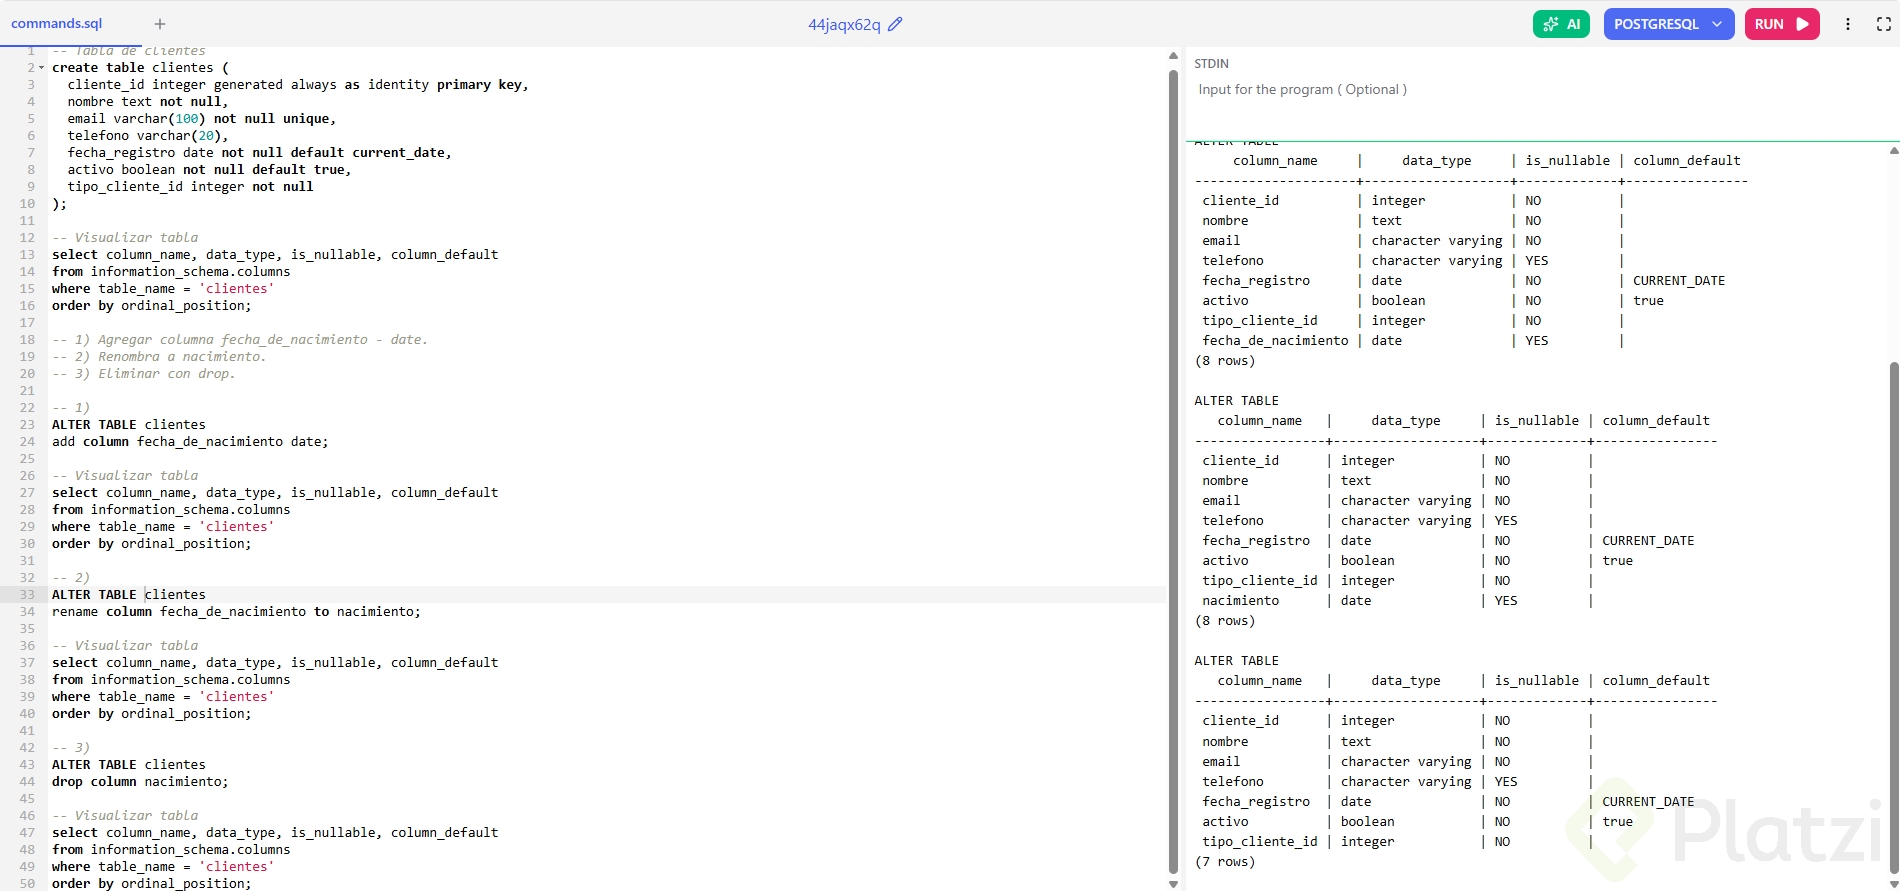
Task: Click the pencil icon to rename project
Action: (x=895, y=24)
